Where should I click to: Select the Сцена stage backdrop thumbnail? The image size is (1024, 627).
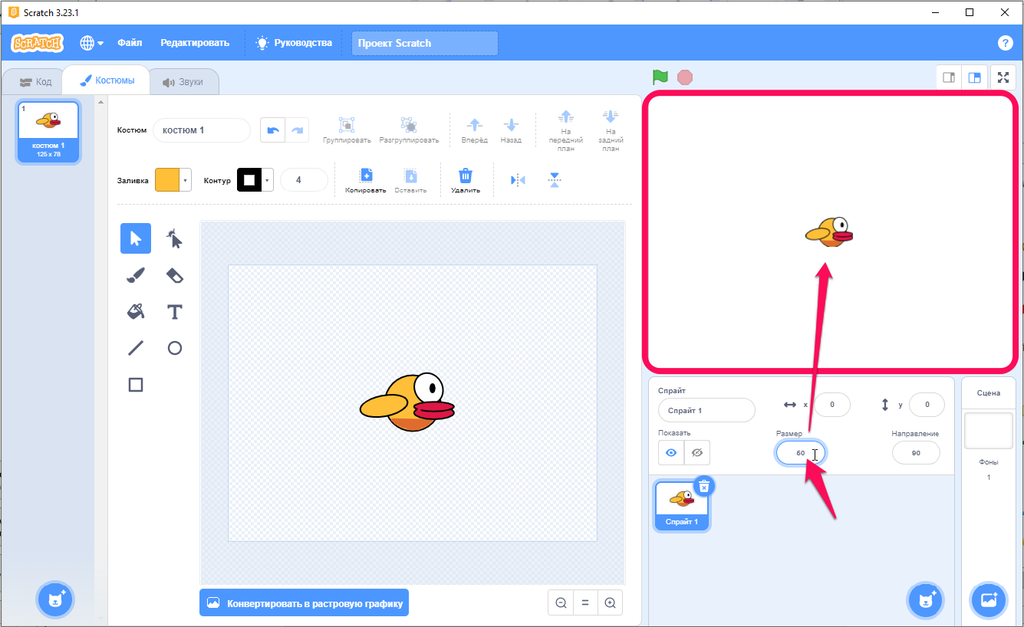(x=989, y=430)
